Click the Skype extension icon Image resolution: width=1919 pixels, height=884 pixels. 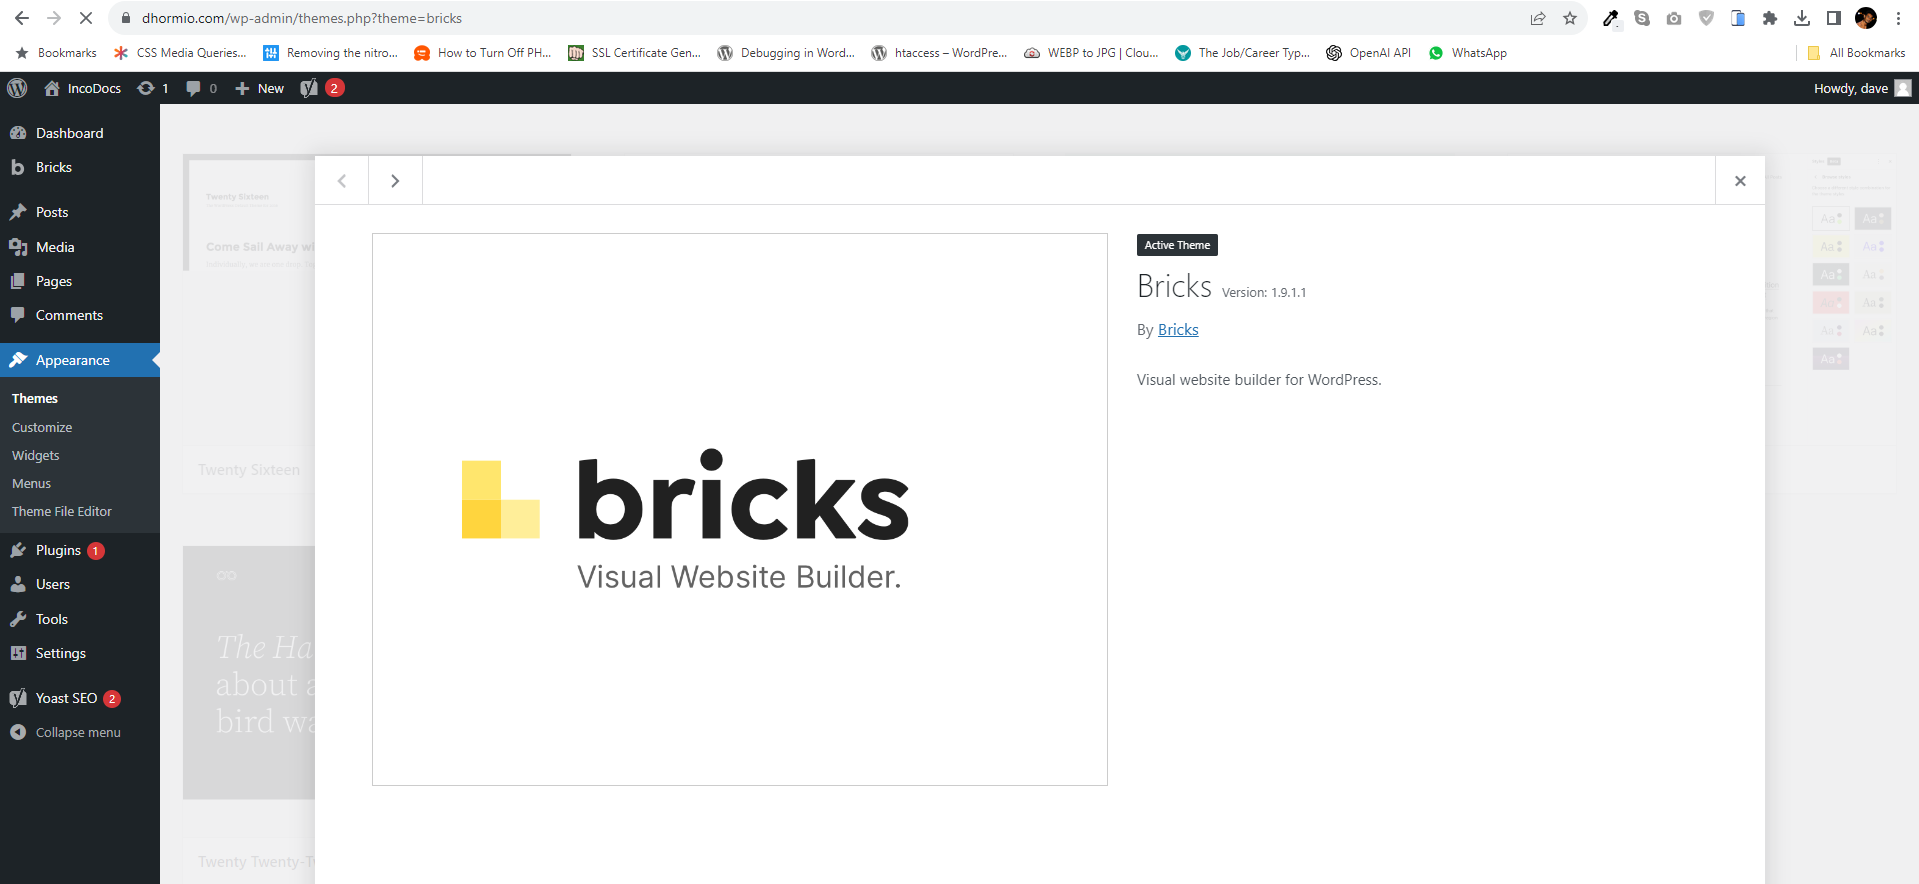(1642, 18)
